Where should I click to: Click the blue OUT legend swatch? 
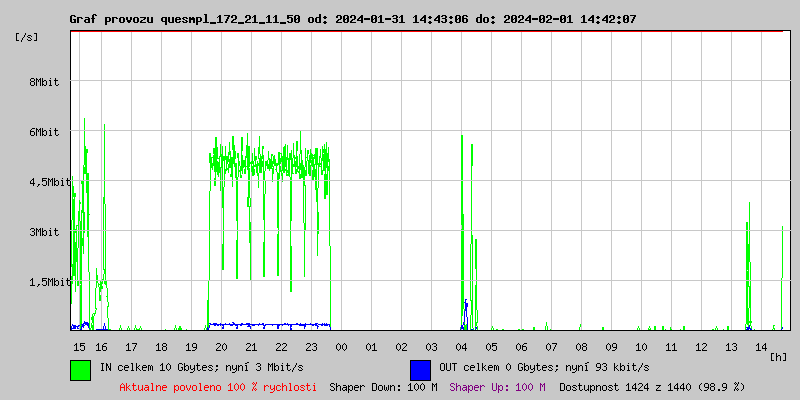pos(420,369)
